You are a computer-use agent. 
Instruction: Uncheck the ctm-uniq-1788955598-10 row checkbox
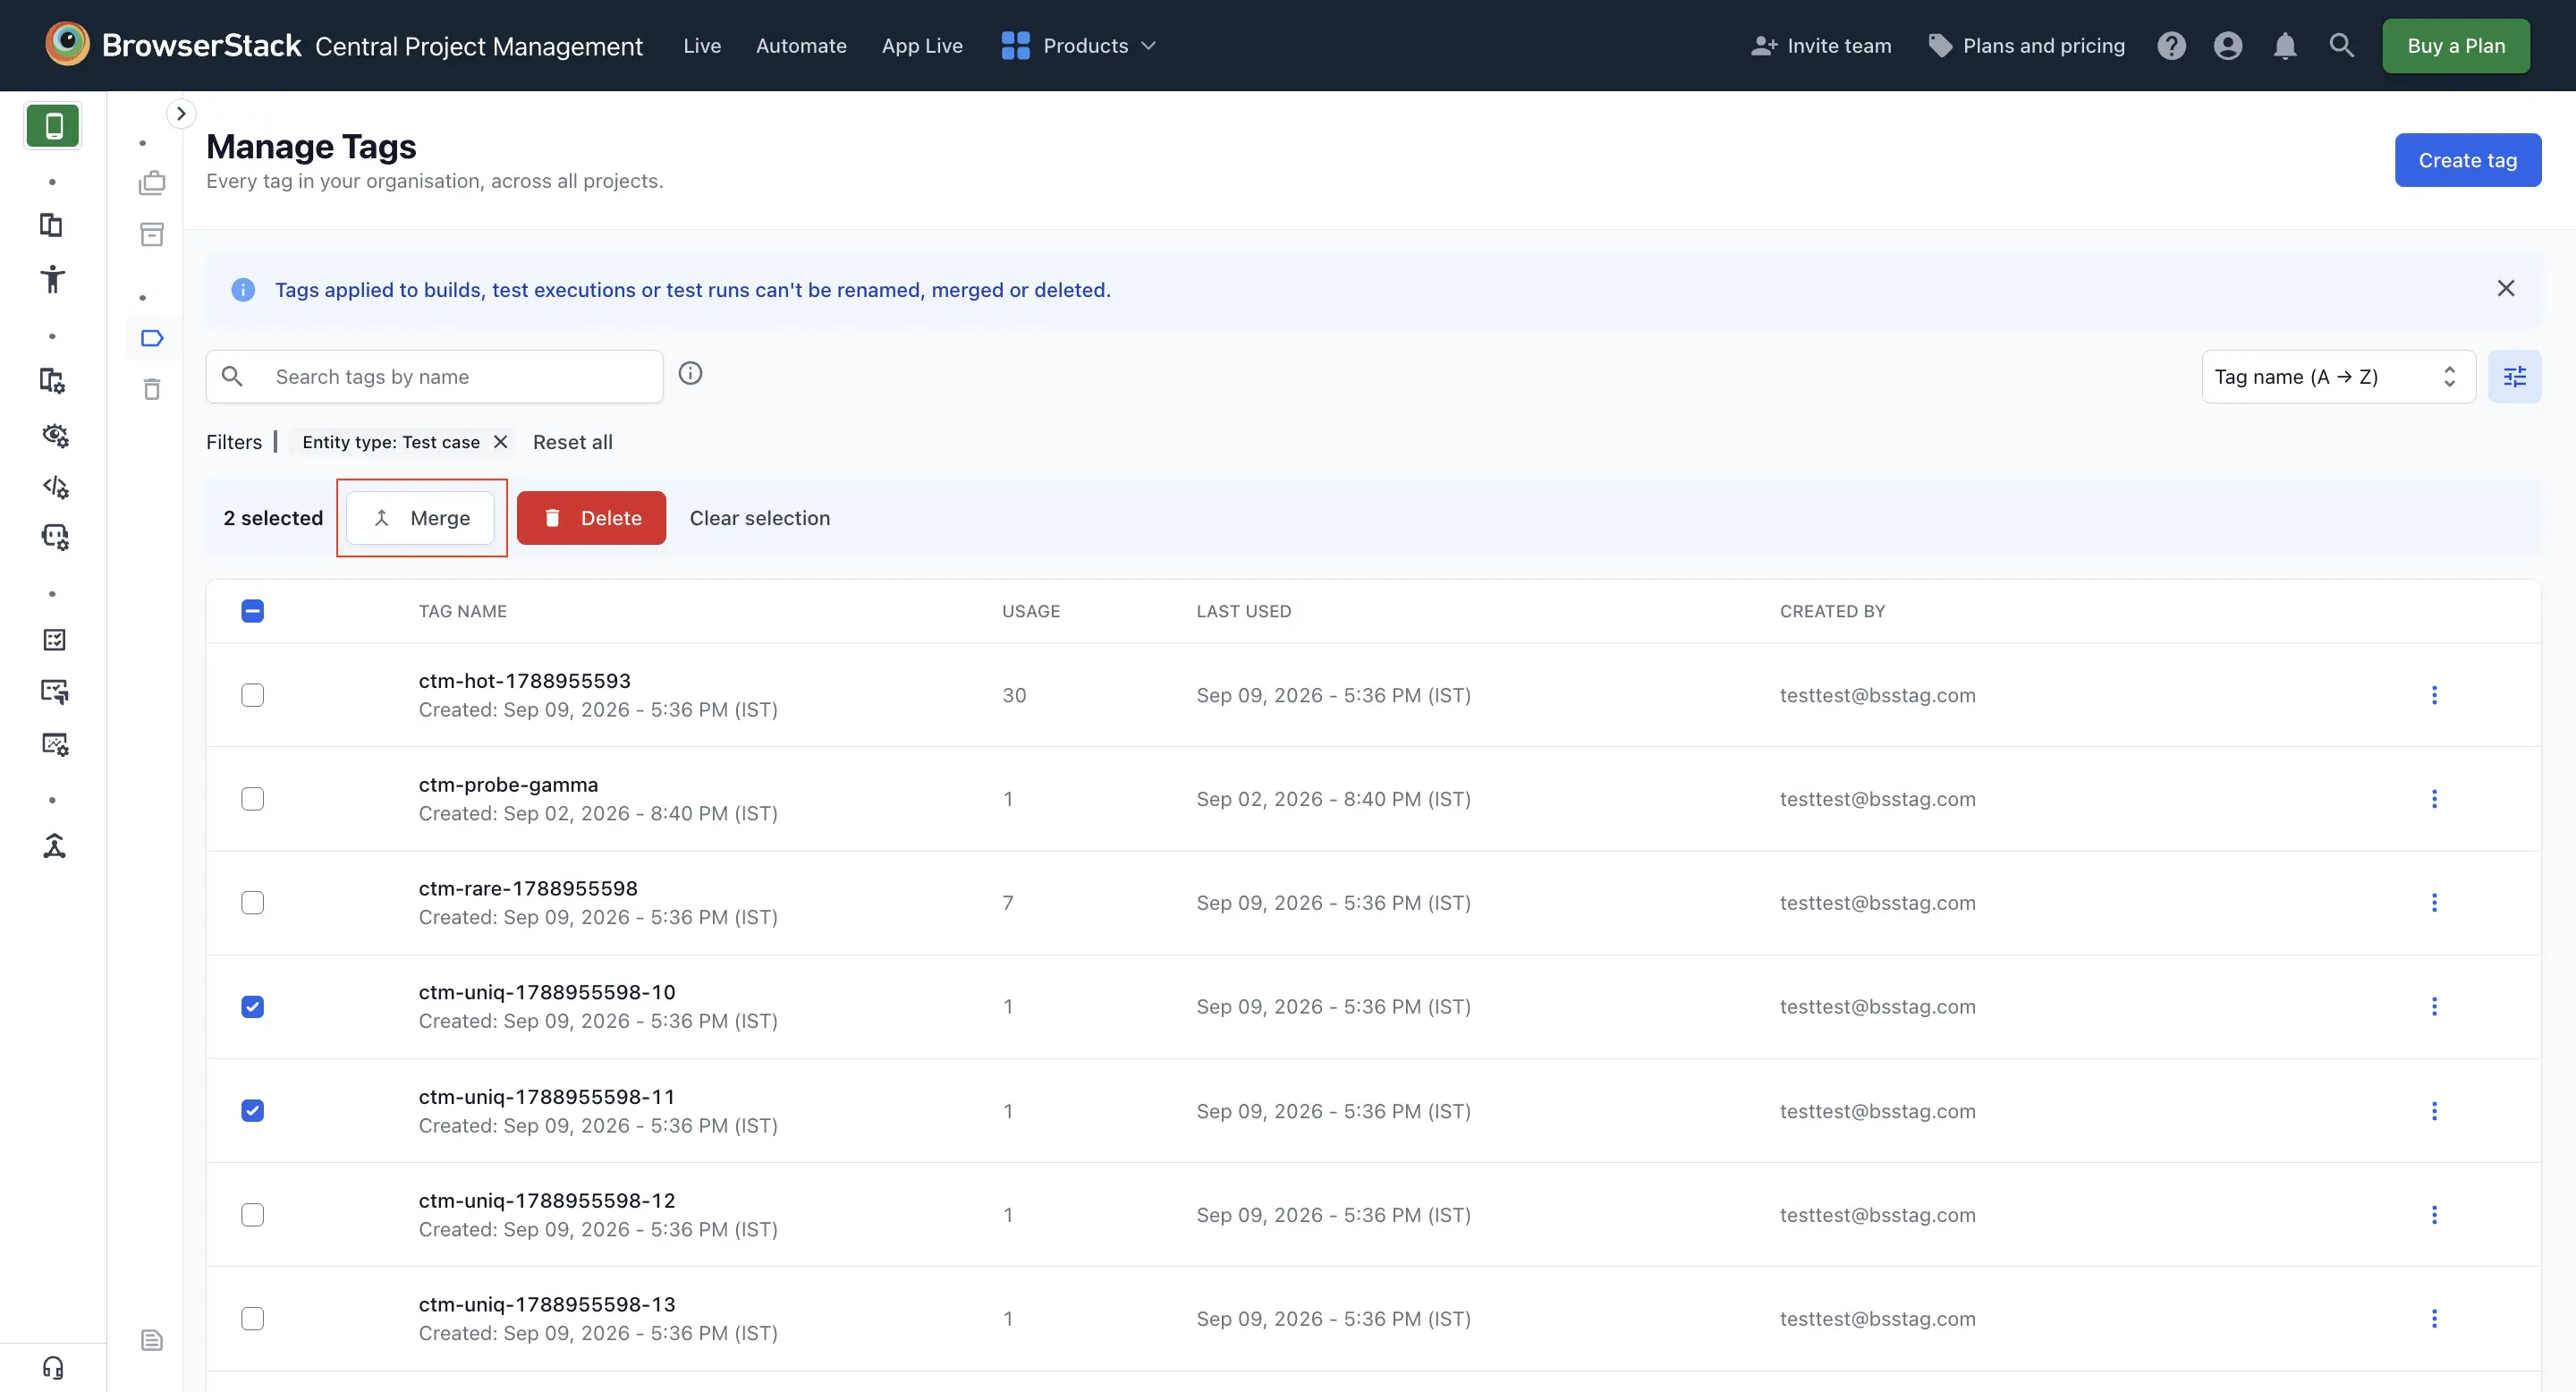[x=253, y=1007]
